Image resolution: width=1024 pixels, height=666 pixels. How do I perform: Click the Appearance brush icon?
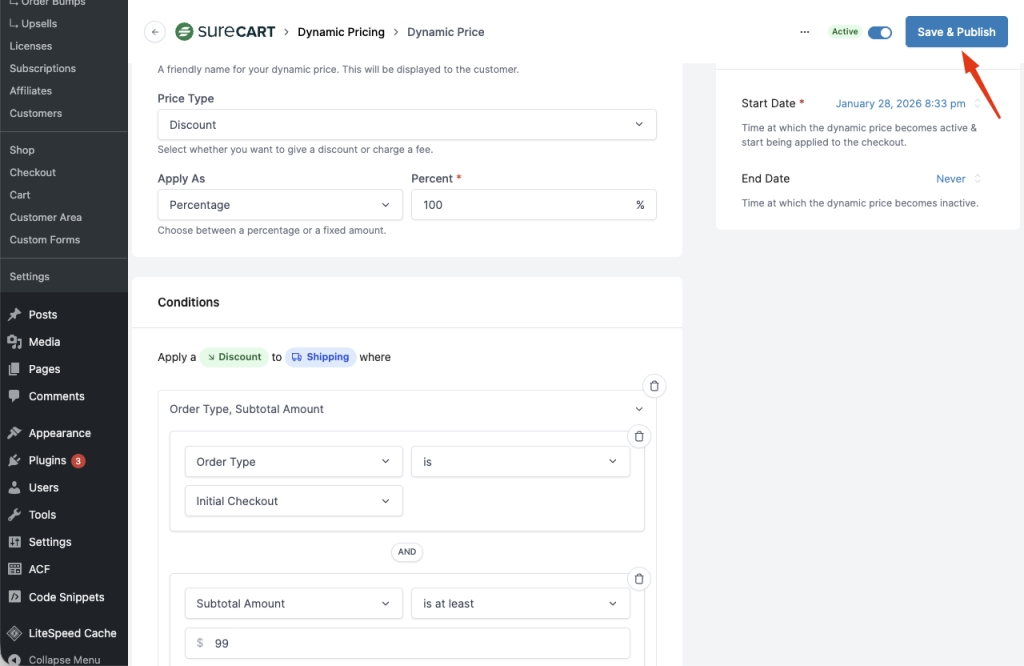point(14,433)
